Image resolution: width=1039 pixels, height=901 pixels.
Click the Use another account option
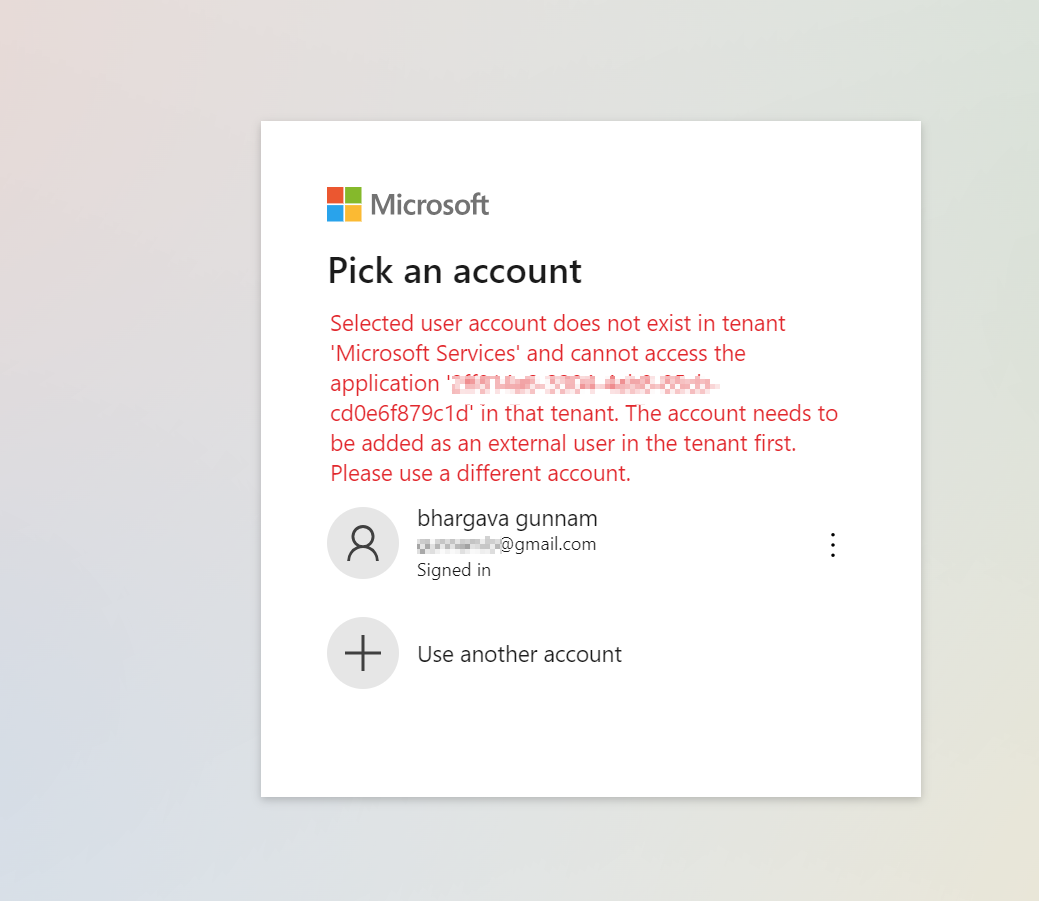point(519,653)
